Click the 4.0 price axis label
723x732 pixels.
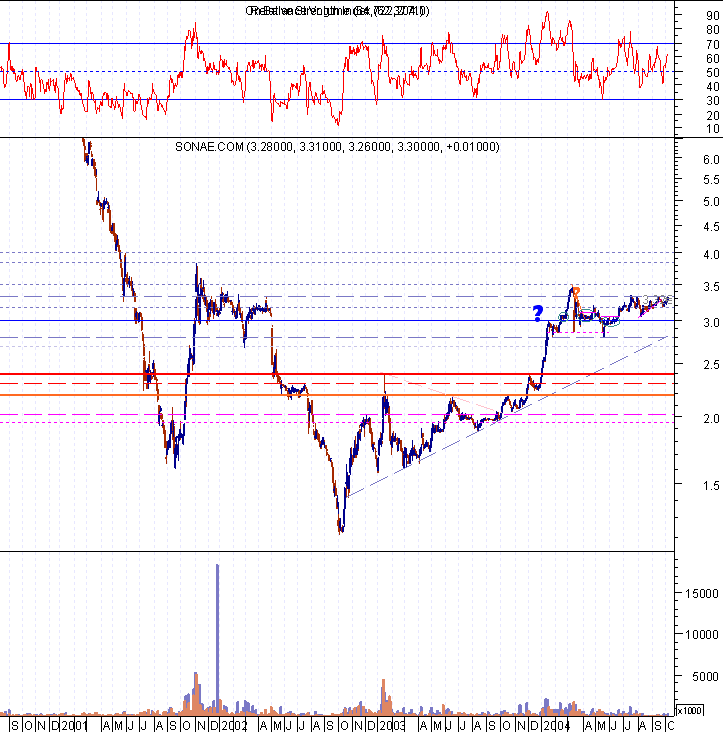(x=711, y=254)
